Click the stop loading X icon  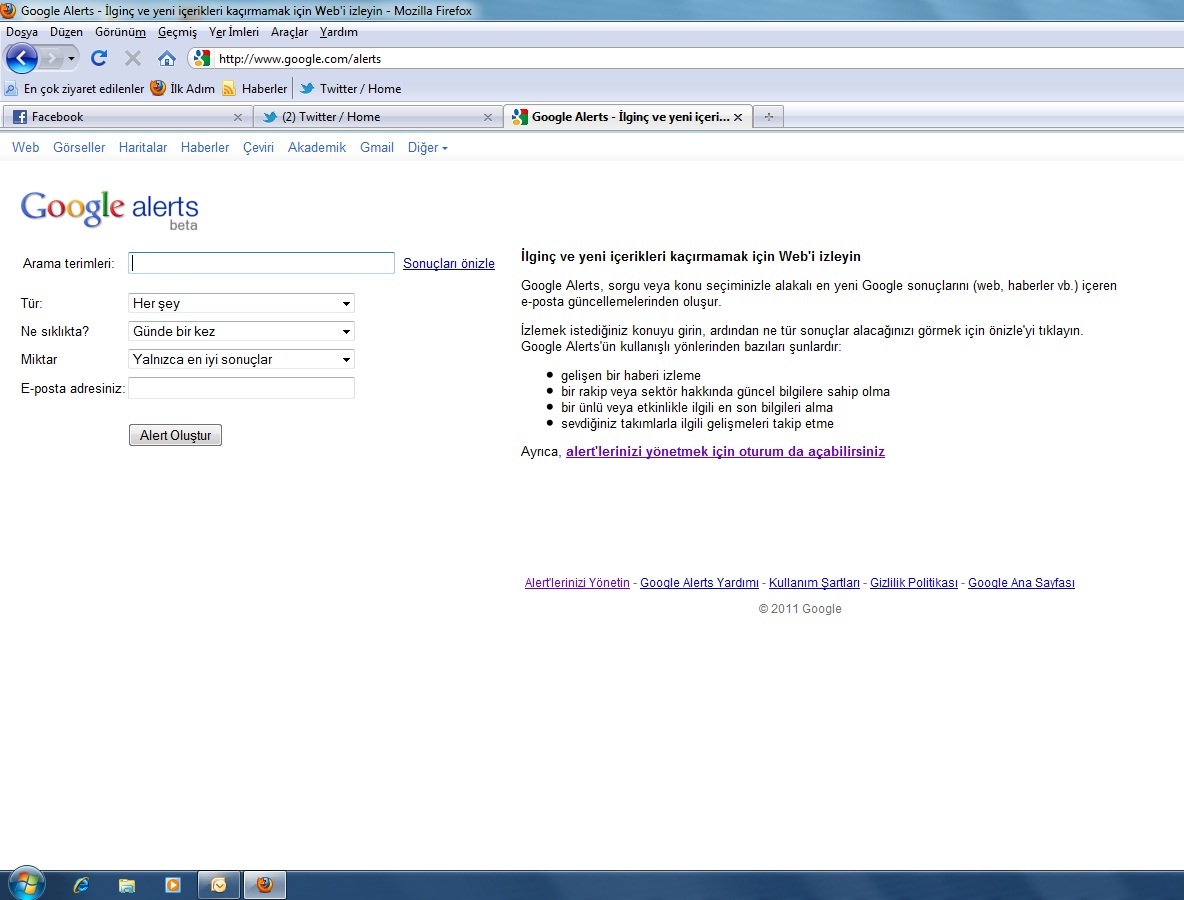[133, 58]
